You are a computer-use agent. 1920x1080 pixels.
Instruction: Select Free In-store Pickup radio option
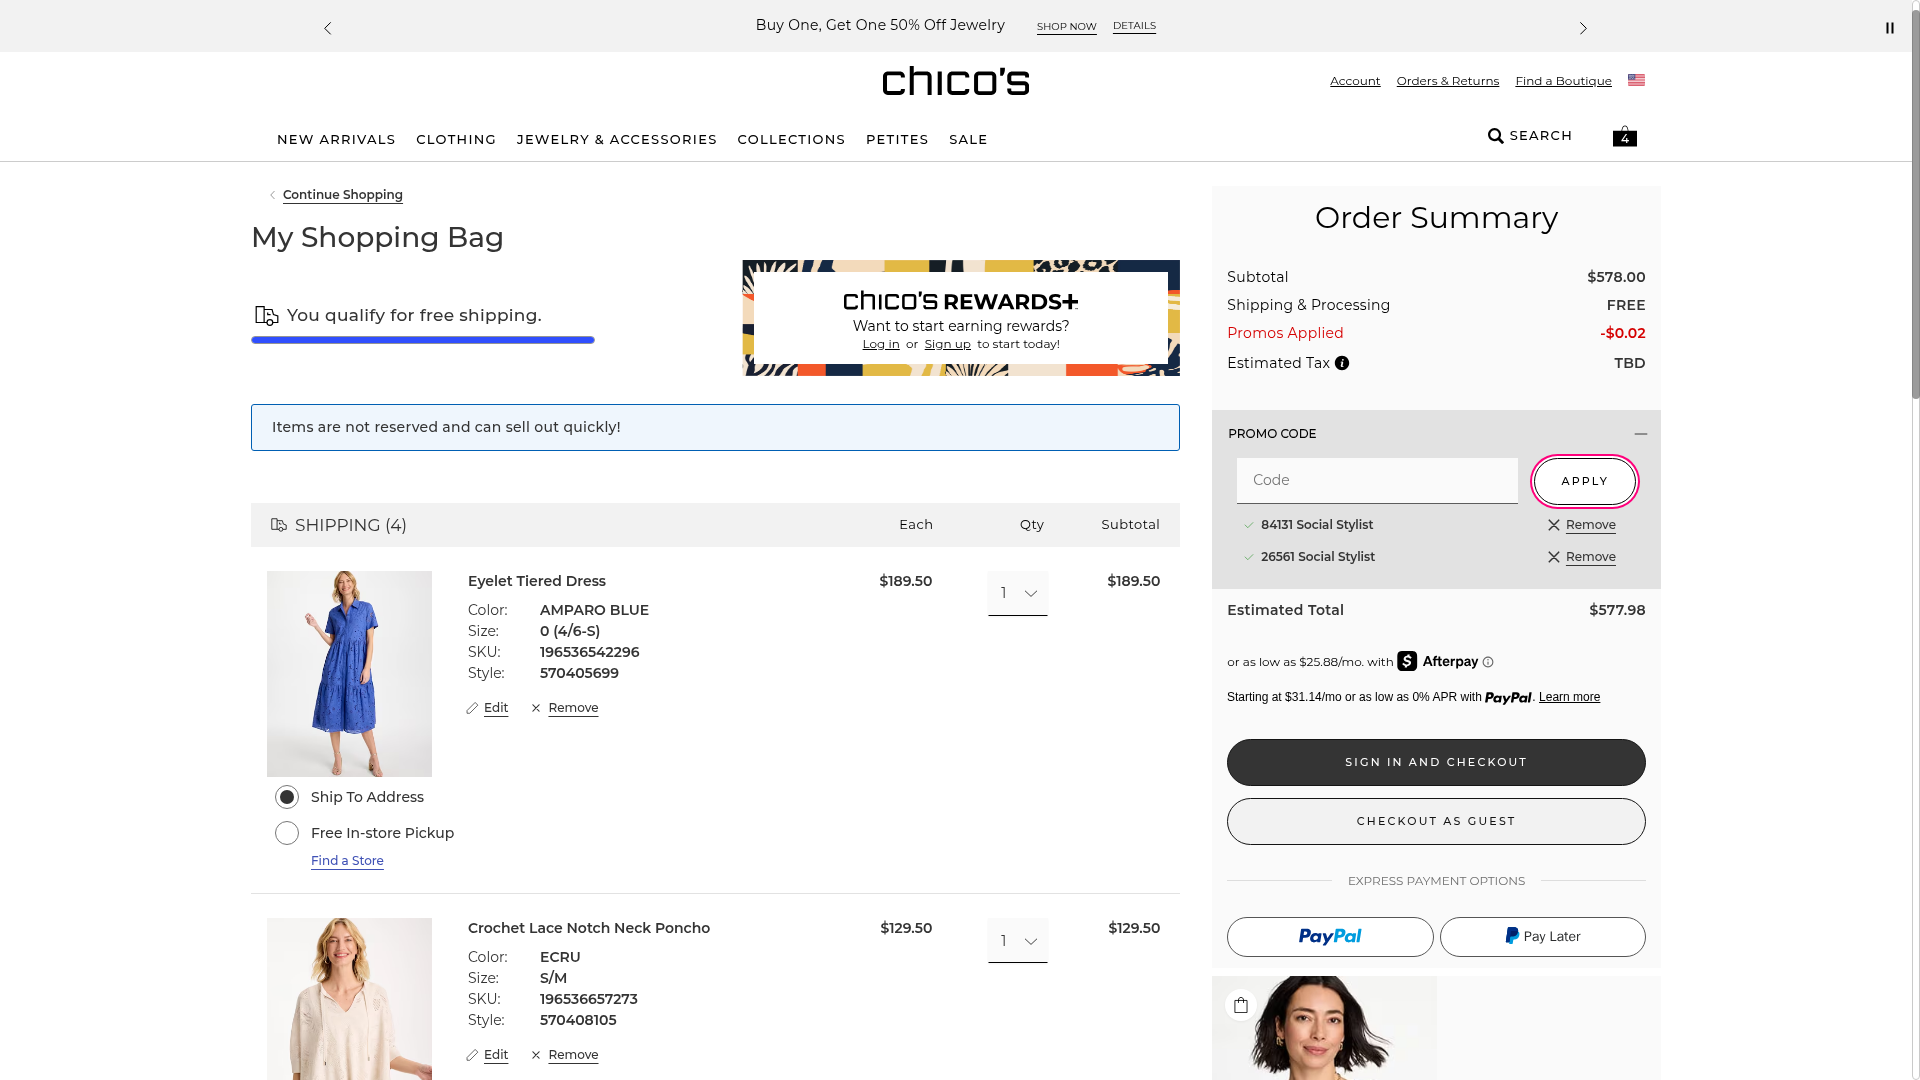click(x=287, y=833)
